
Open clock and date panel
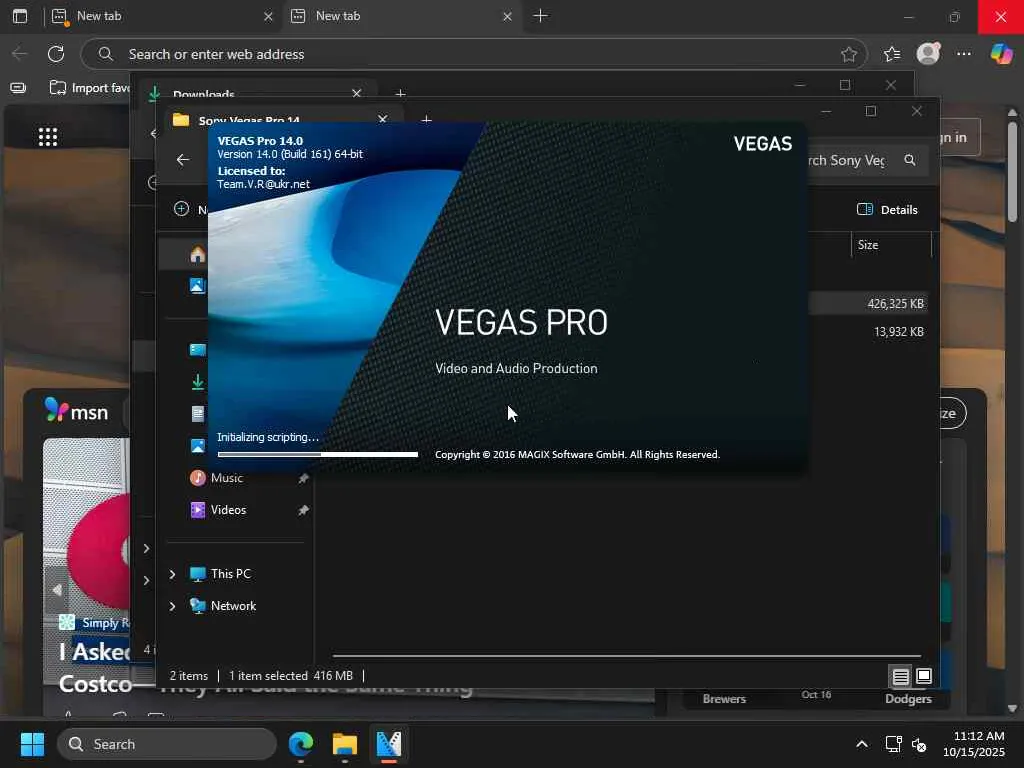coord(973,744)
